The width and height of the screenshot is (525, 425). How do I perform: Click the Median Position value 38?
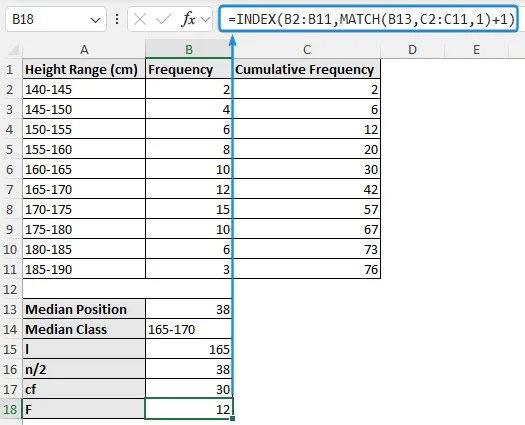pos(189,309)
